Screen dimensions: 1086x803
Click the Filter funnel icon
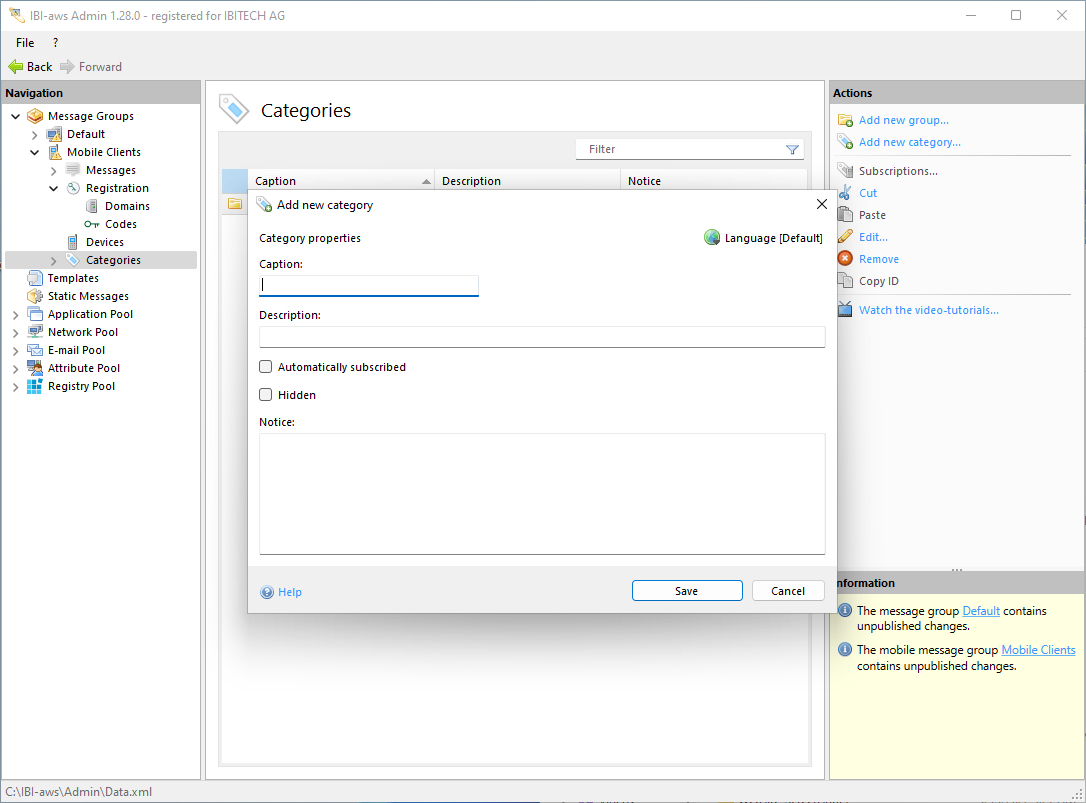[792, 150]
